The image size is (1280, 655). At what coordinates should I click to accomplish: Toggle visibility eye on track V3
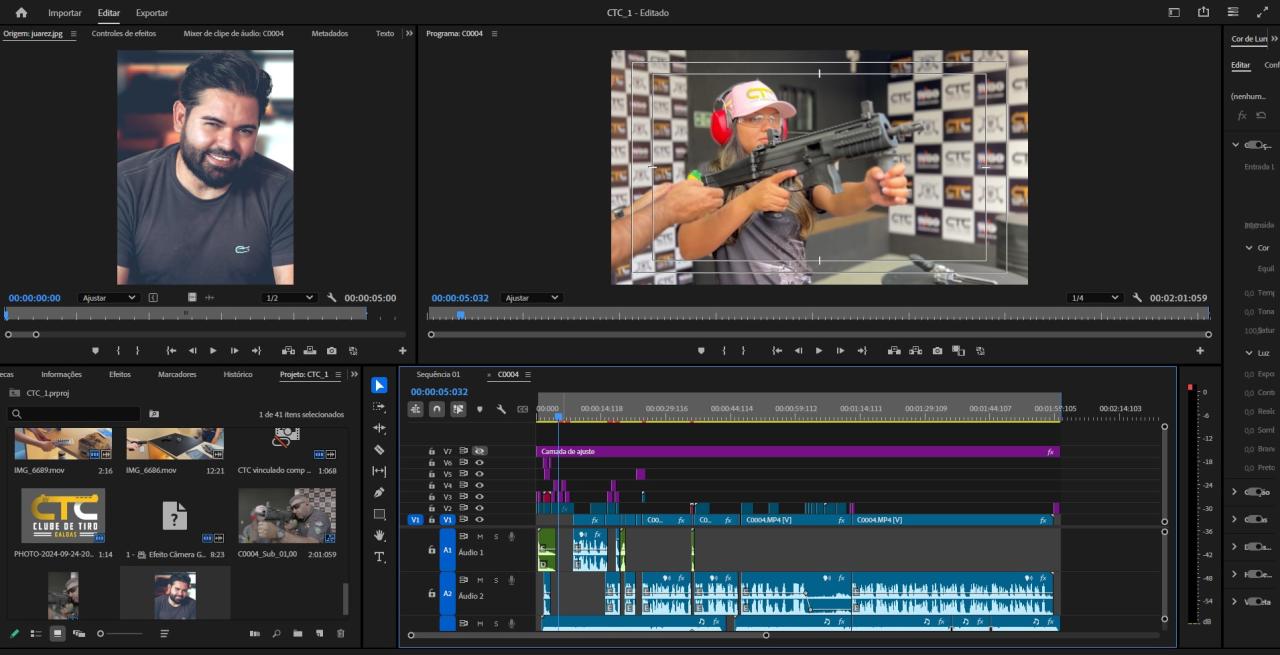click(479, 497)
